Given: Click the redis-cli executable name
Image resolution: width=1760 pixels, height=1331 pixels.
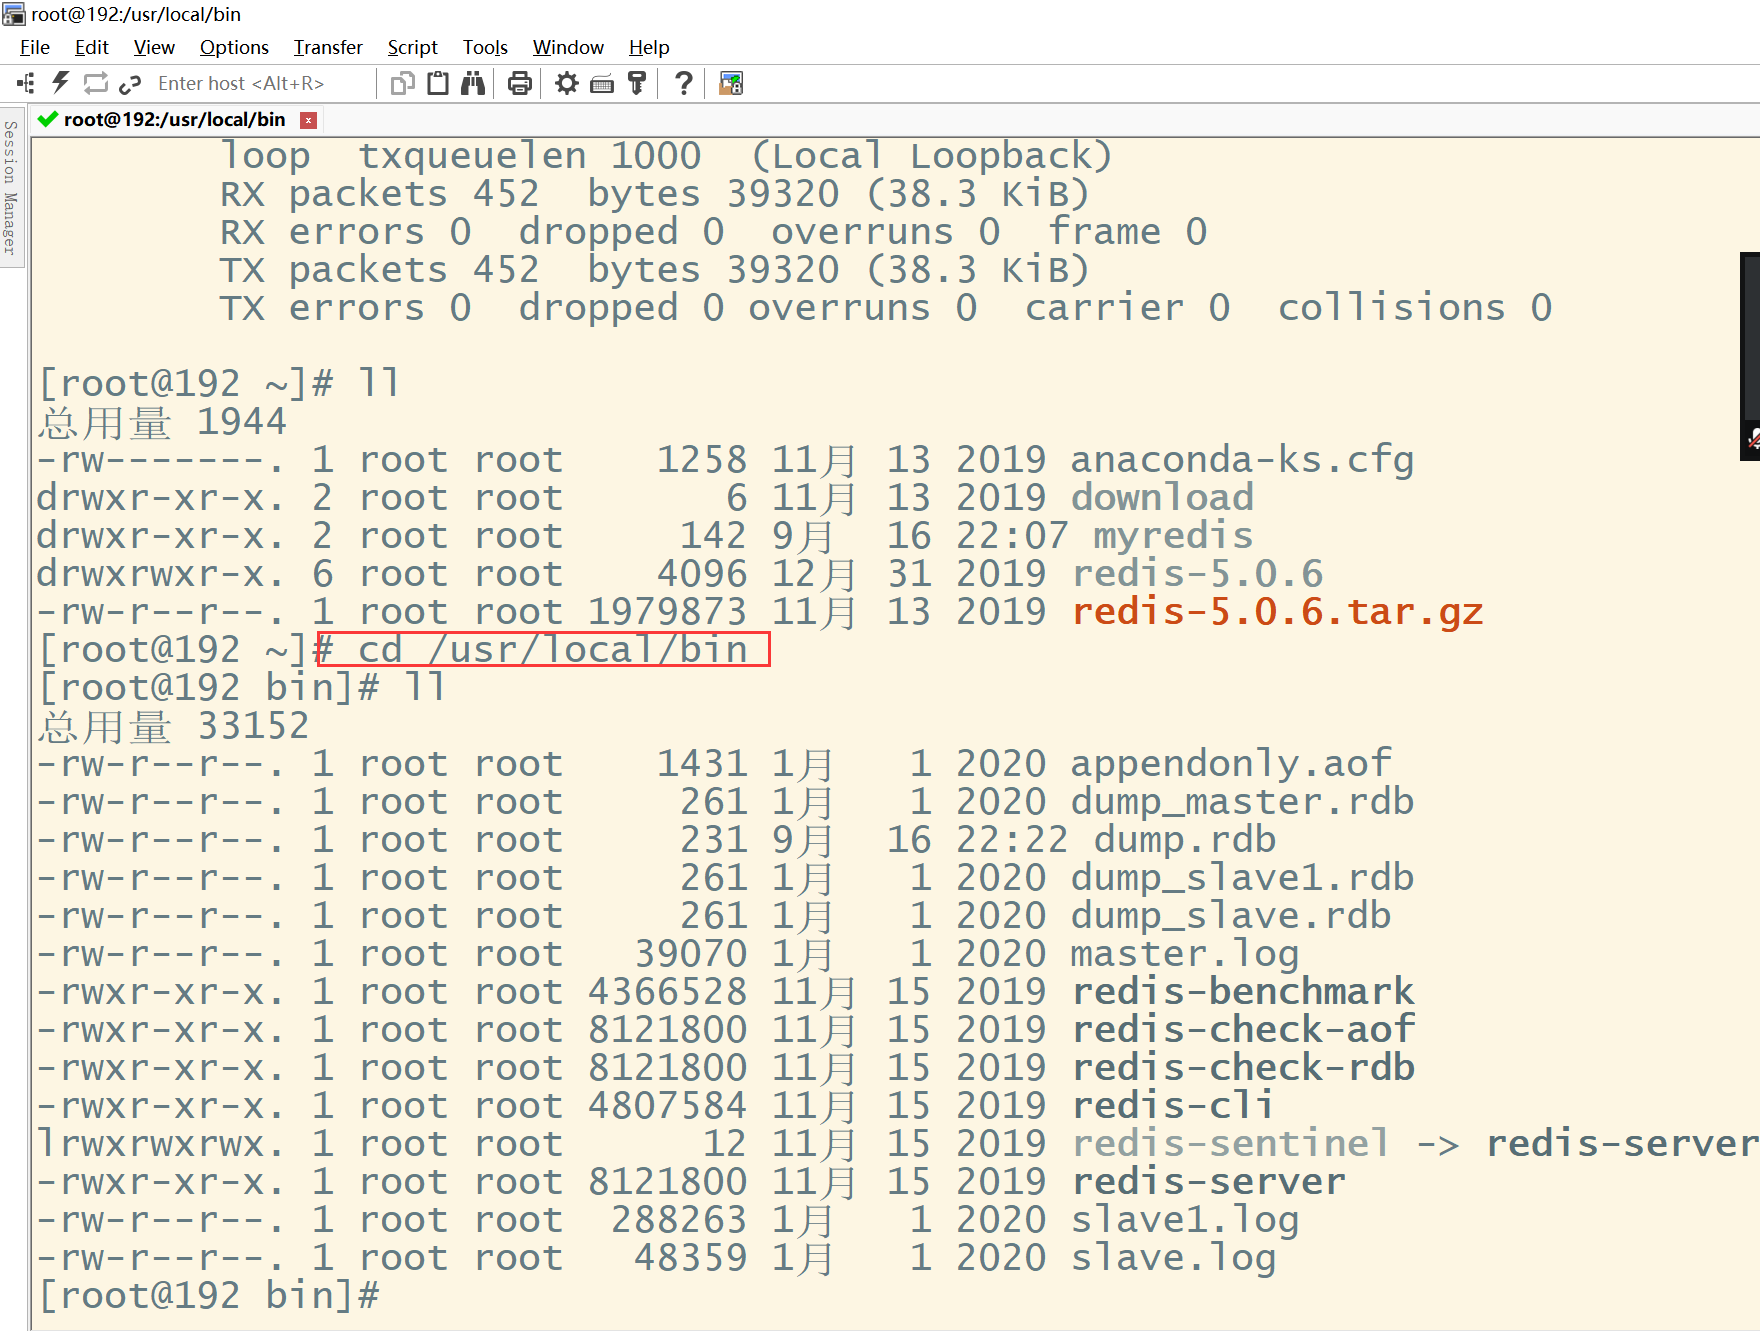Looking at the screenshot, I should tap(1172, 1105).
